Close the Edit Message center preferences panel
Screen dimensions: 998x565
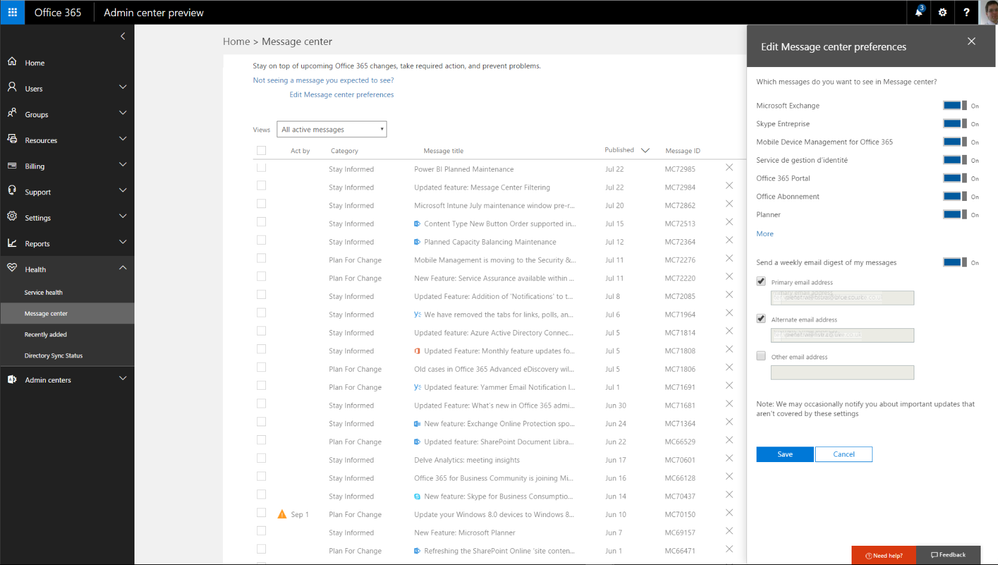[x=971, y=42]
